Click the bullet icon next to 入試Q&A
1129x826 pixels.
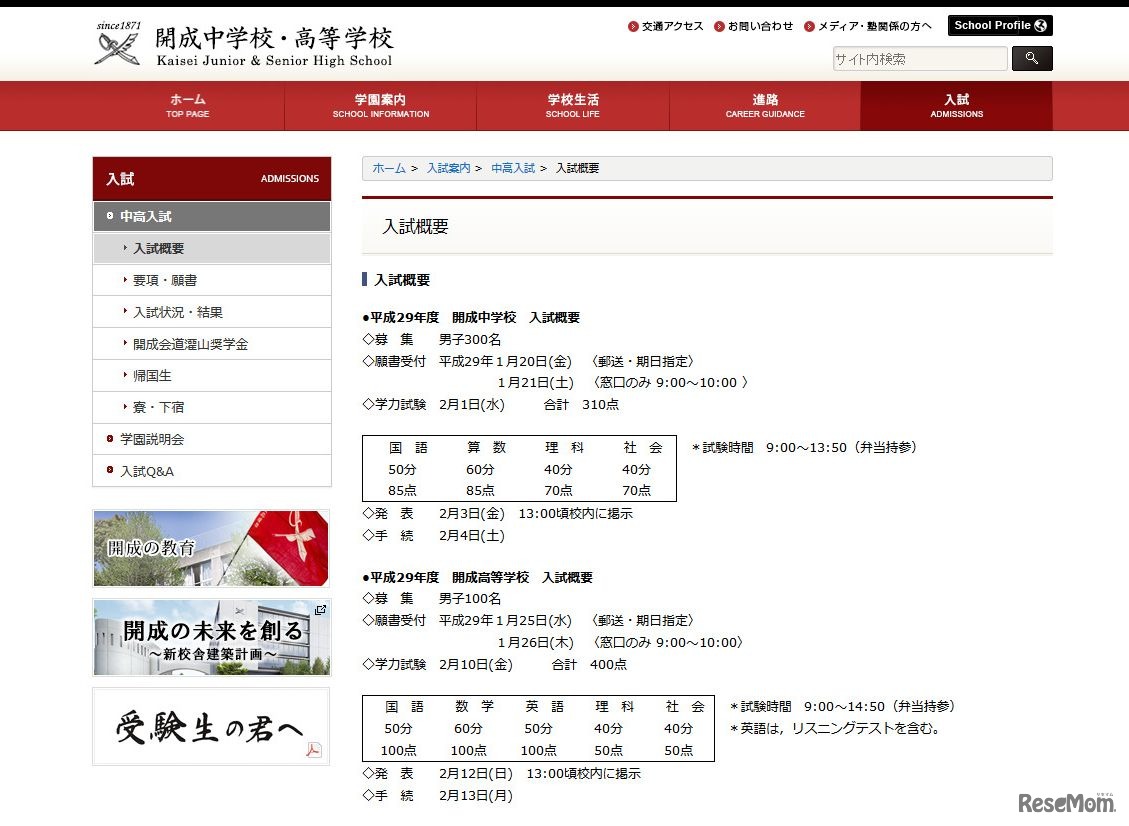coord(109,470)
